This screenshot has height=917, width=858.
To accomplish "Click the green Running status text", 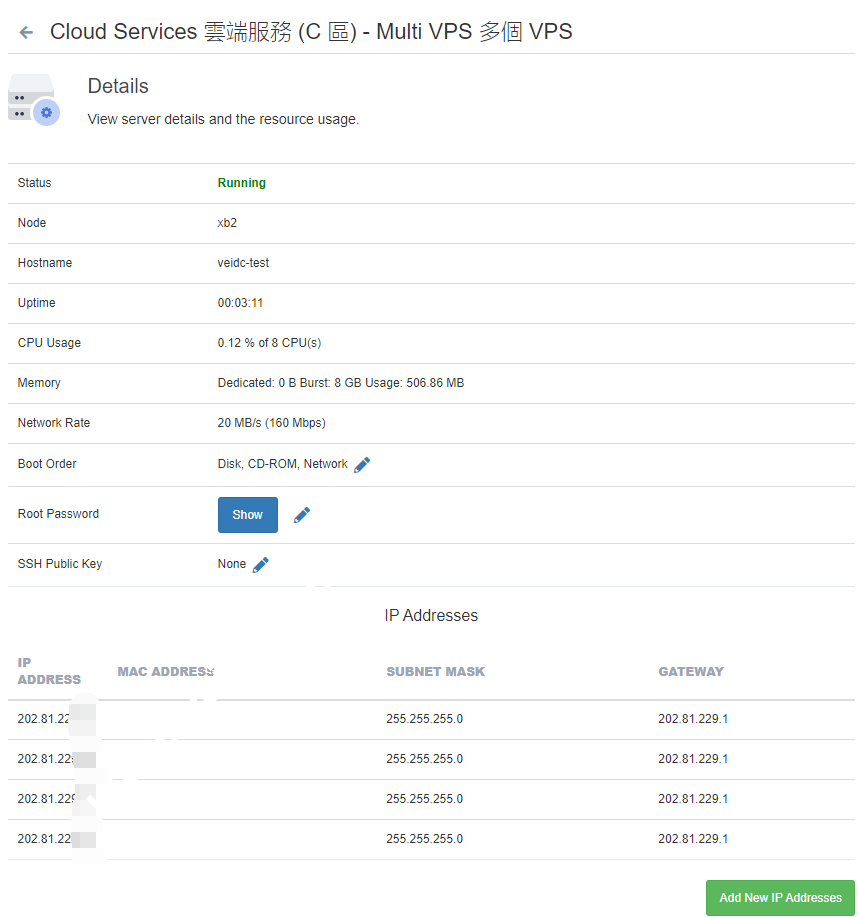I will pos(242,183).
